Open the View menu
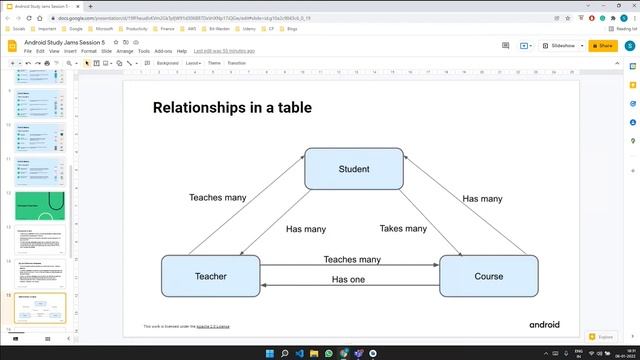The image size is (640, 360). [54, 51]
